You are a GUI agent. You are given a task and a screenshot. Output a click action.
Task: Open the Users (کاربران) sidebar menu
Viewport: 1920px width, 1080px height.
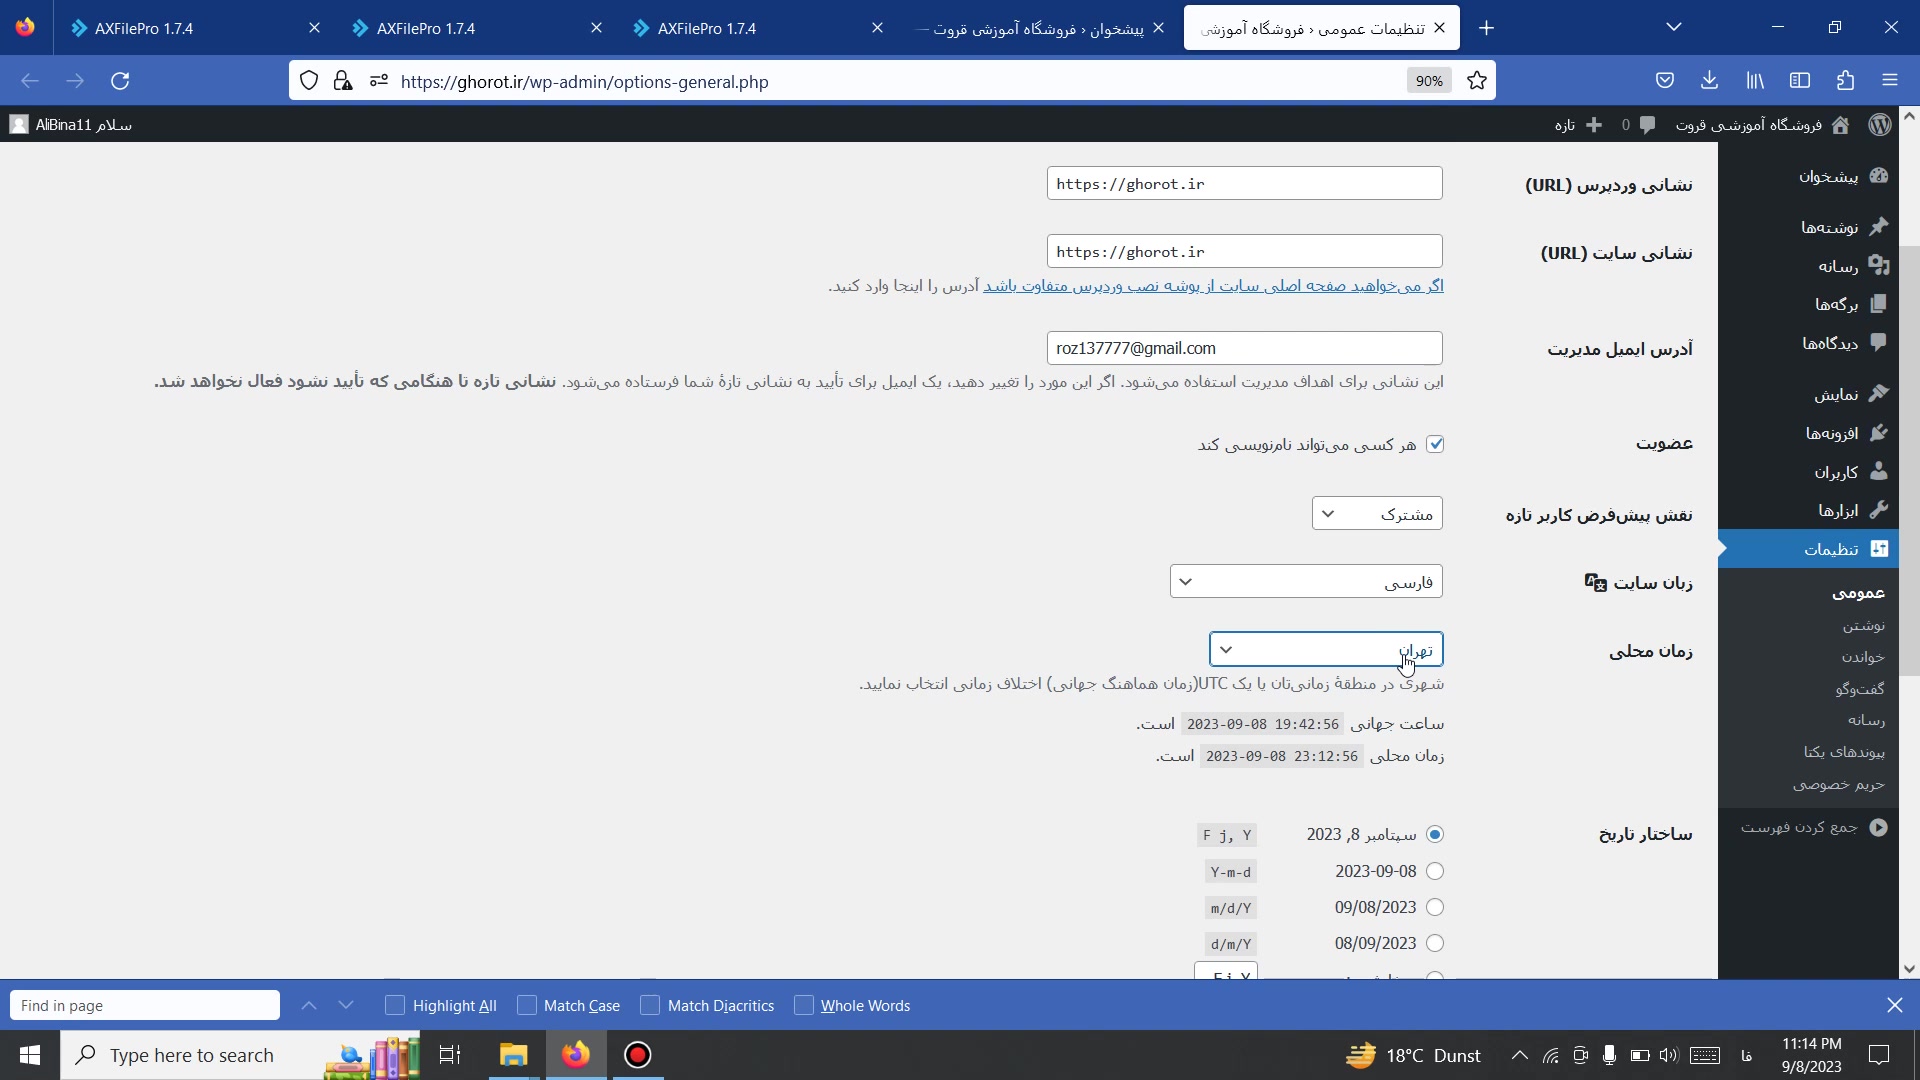(1836, 472)
